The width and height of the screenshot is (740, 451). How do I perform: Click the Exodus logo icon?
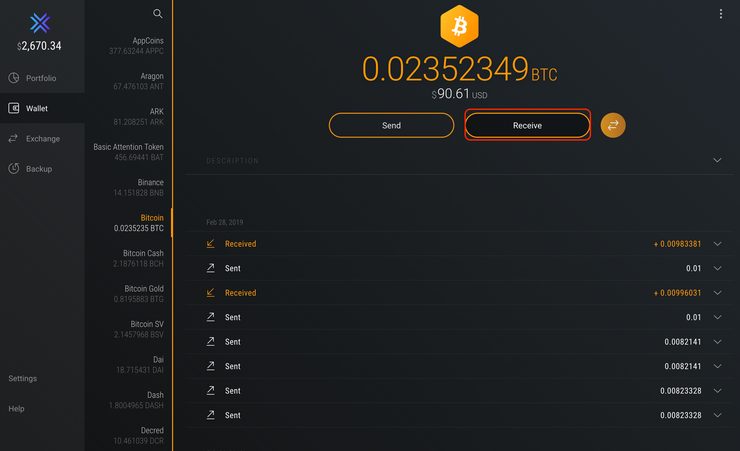pos(40,23)
